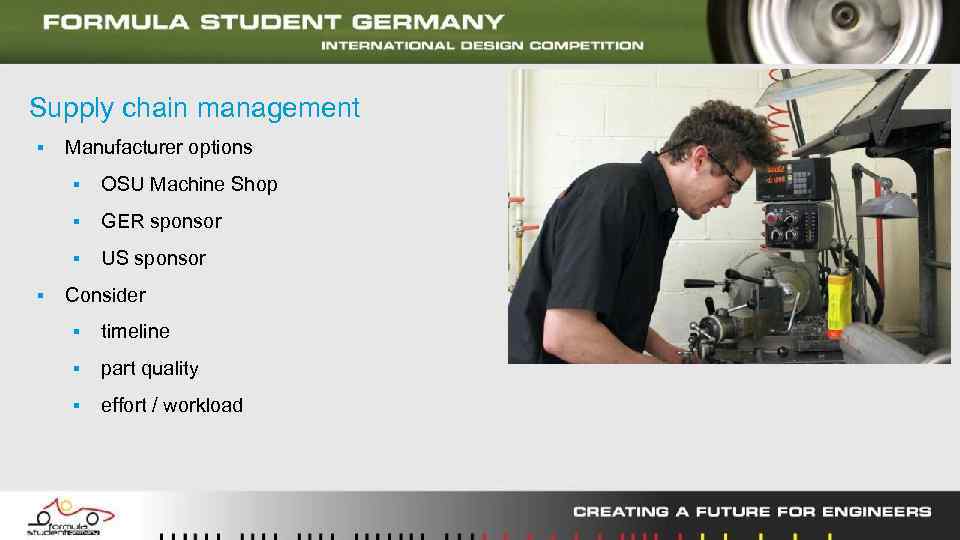Select the 'timeline' bullet text
Viewport: 960px width, 540px height.
coord(135,331)
